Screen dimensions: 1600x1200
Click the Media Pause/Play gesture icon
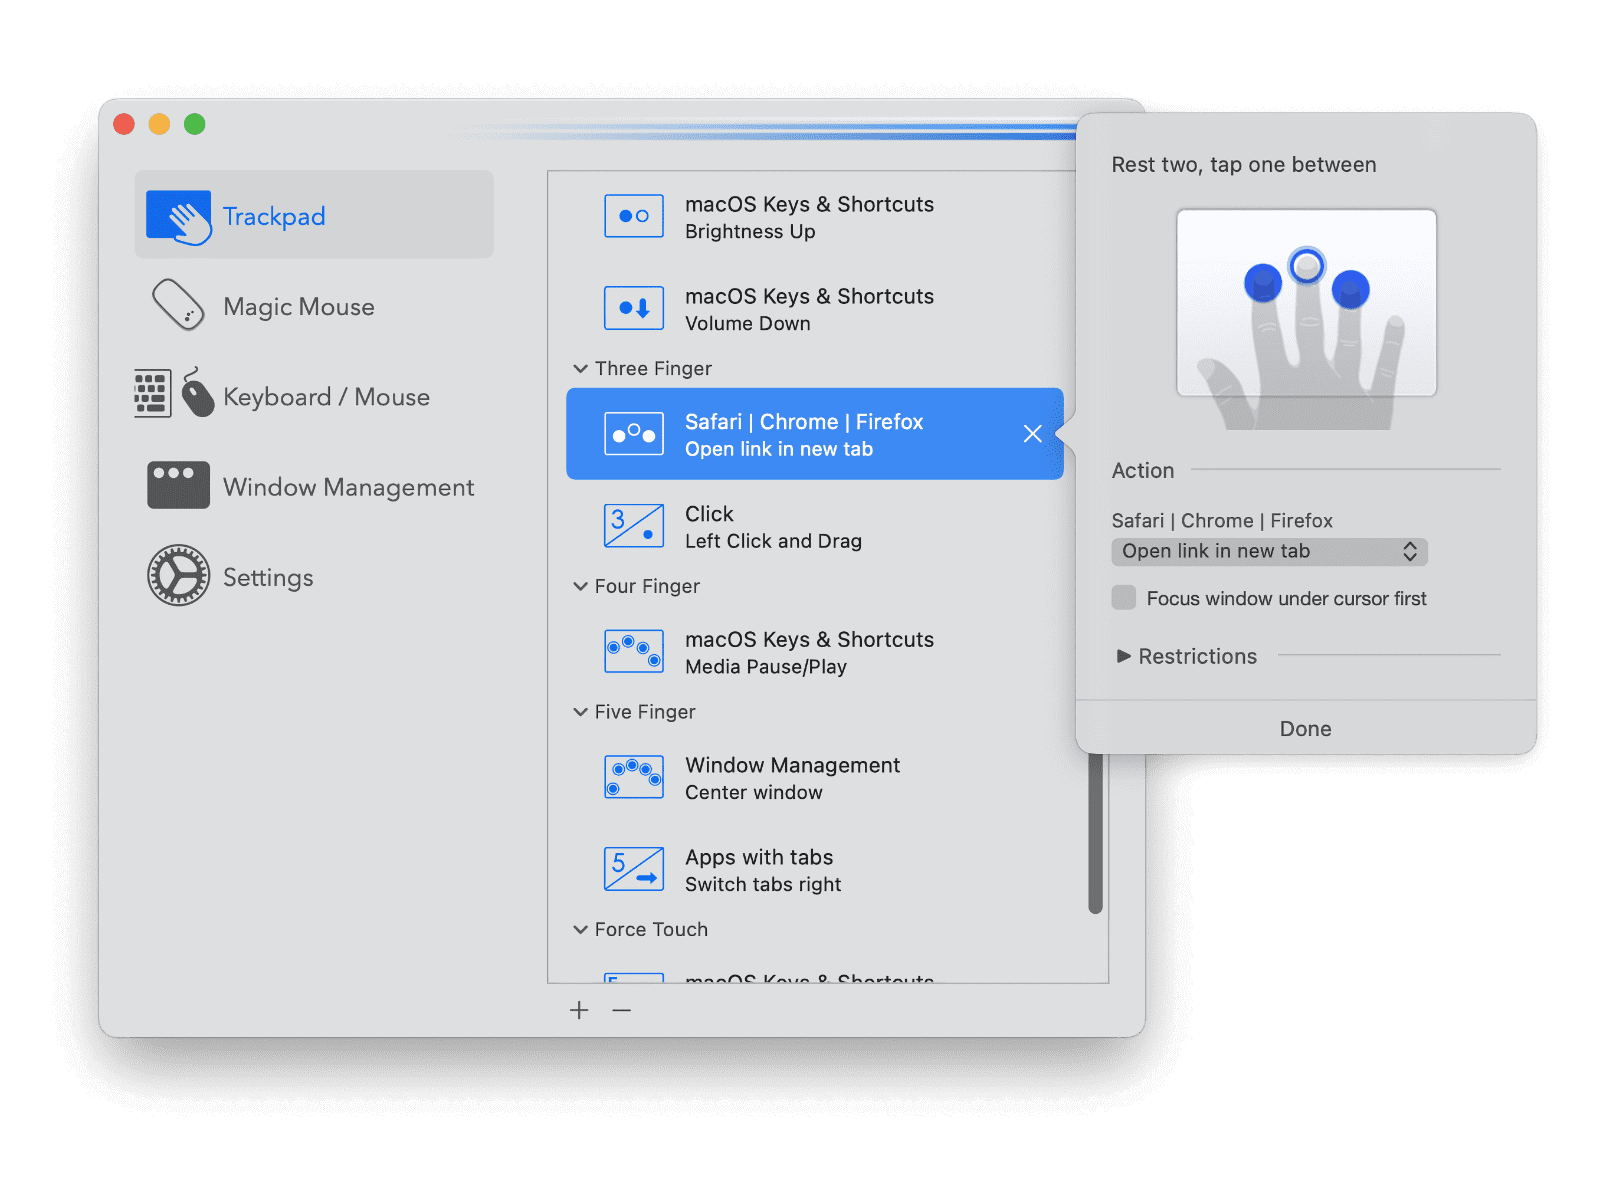tap(634, 651)
